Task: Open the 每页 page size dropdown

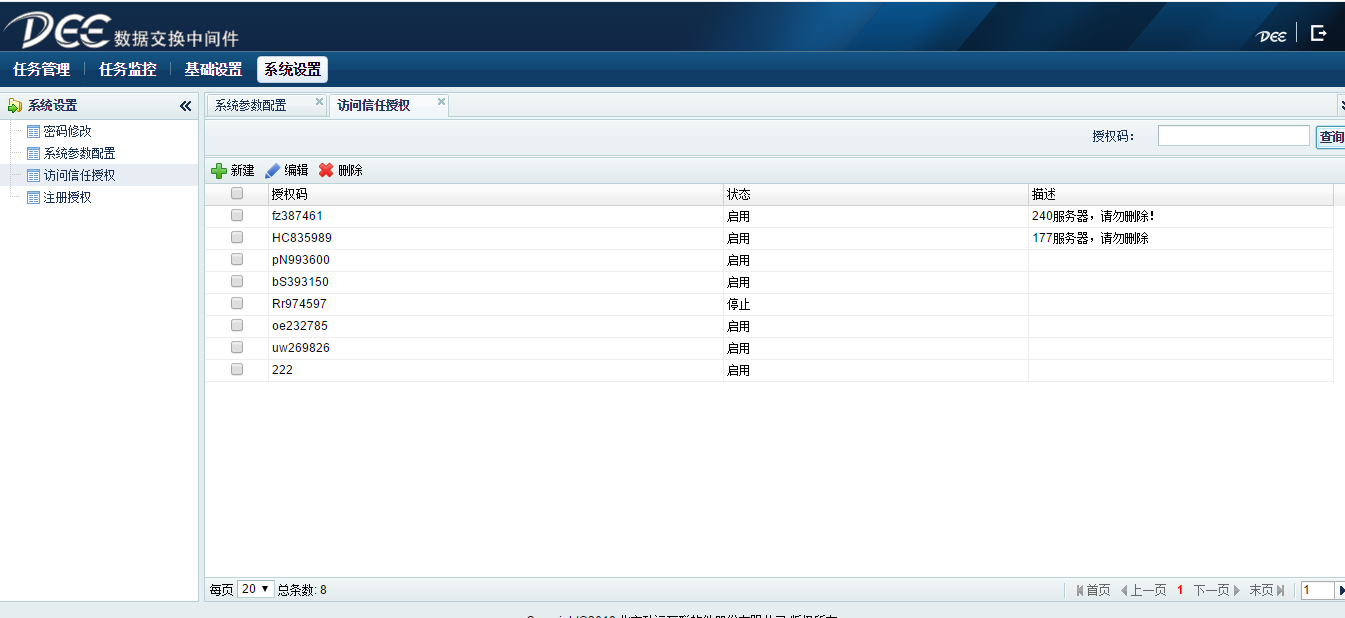Action: (x=255, y=590)
